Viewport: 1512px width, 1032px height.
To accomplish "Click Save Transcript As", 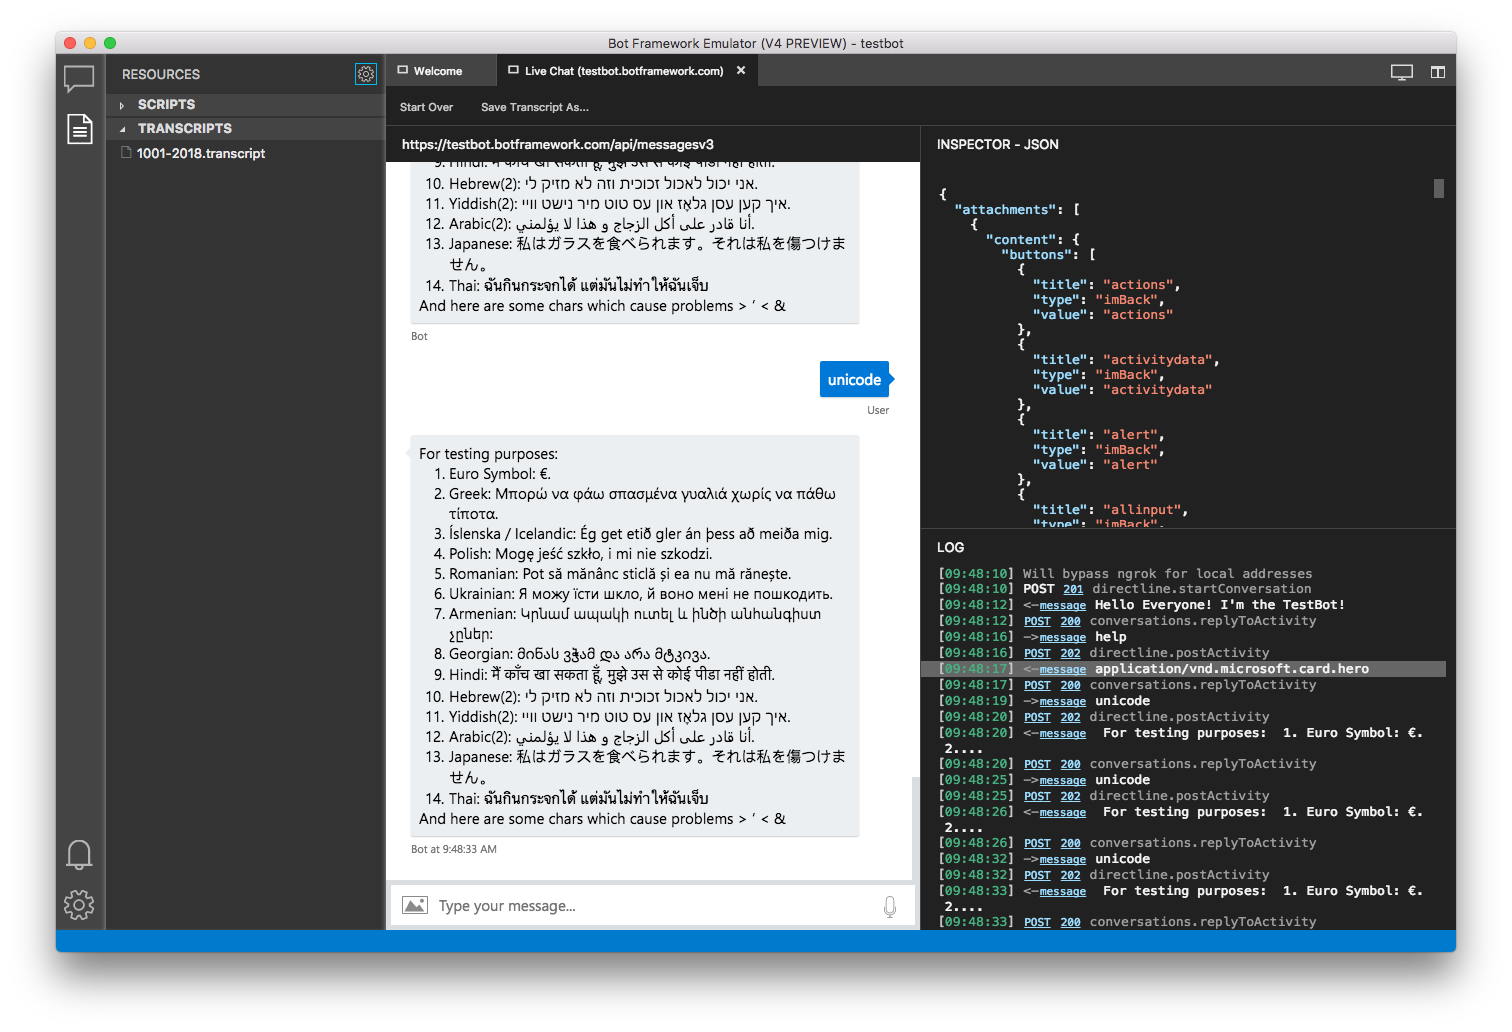I will (x=535, y=107).
